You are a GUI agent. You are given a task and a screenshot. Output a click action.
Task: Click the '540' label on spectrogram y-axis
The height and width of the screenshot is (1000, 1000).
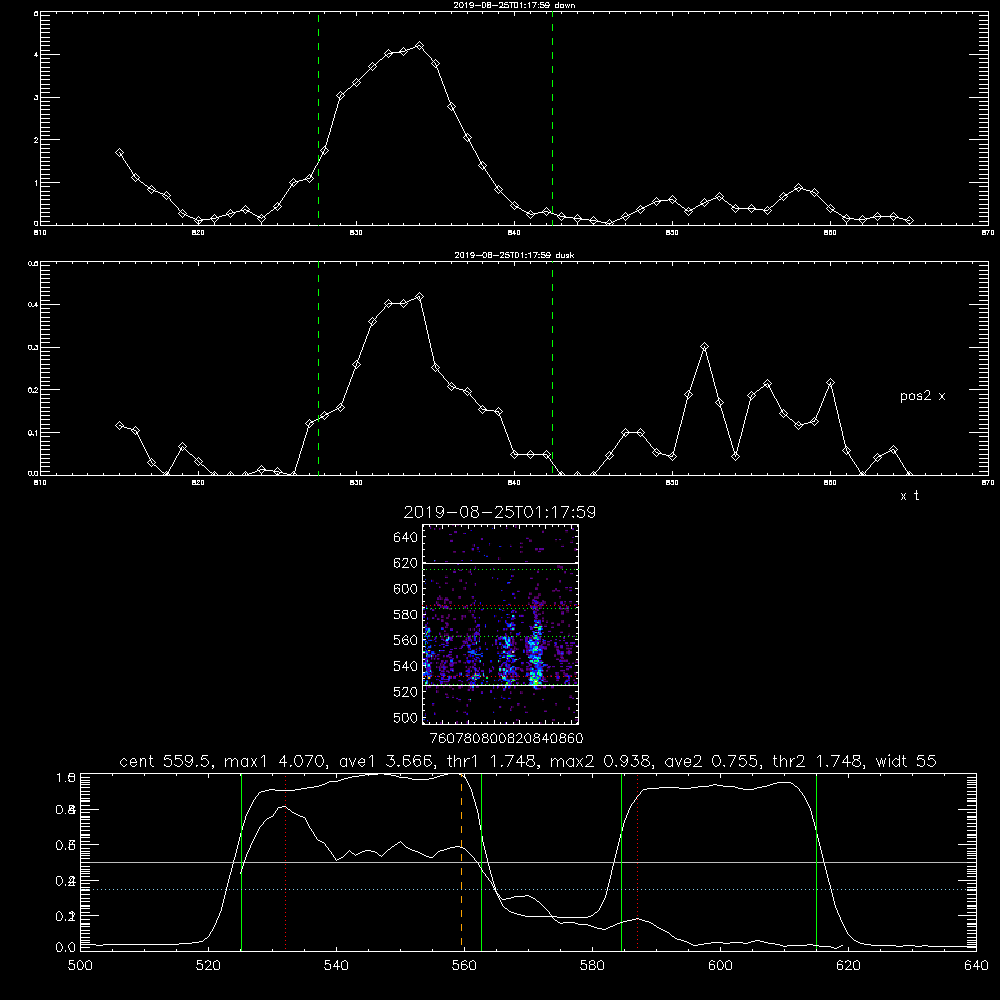tap(406, 666)
